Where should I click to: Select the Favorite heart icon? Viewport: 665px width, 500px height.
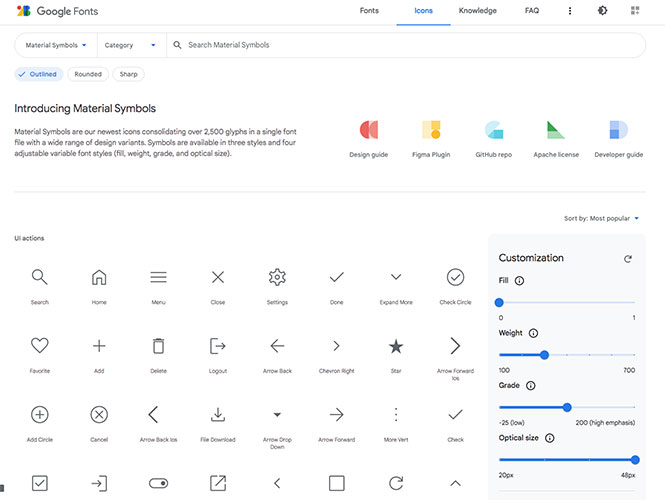pyautogui.click(x=39, y=346)
